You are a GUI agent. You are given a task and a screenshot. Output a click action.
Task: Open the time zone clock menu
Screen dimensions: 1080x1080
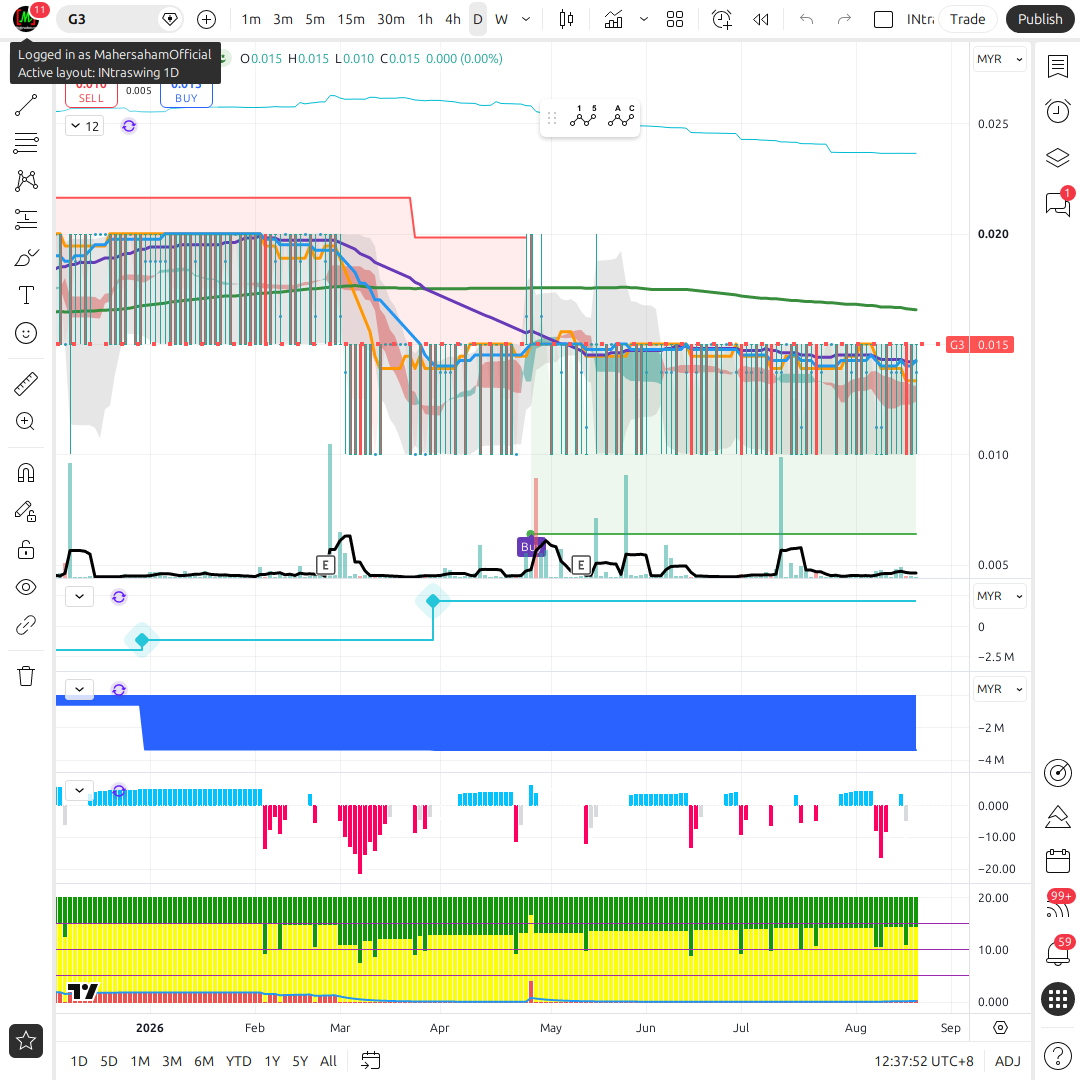tap(924, 1061)
